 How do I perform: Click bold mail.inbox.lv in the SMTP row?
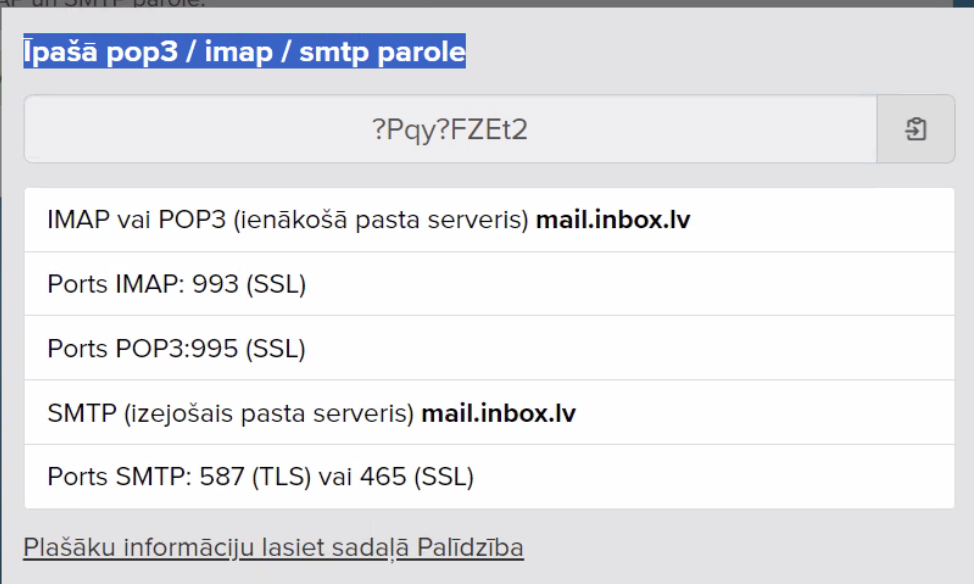click(x=498, y=412)
